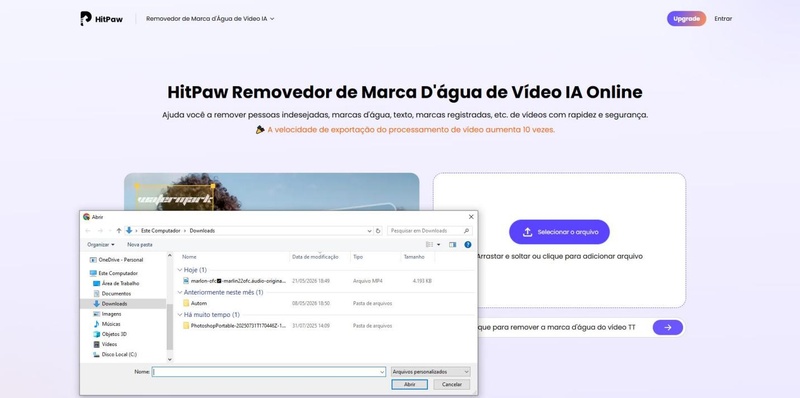This screenshot has width=800, height=398.
Task: Close the Abrir dialog
Action: point(471,217)
